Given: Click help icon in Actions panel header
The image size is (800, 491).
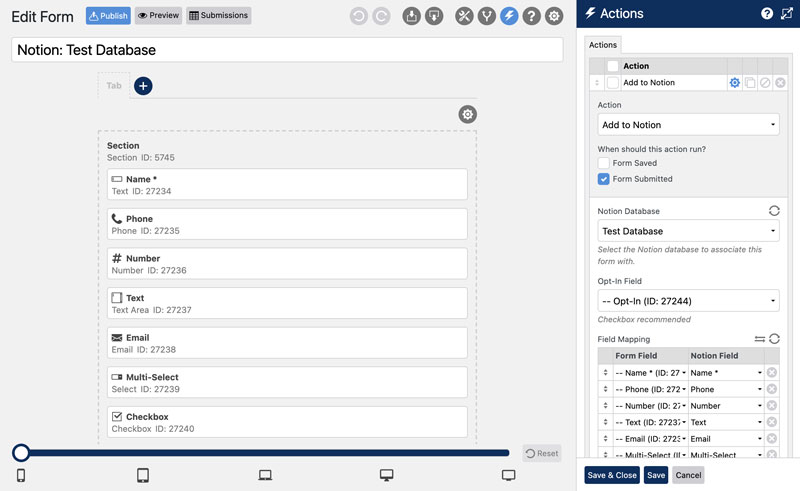Looking at the screenshot, I should coord(767,13).
